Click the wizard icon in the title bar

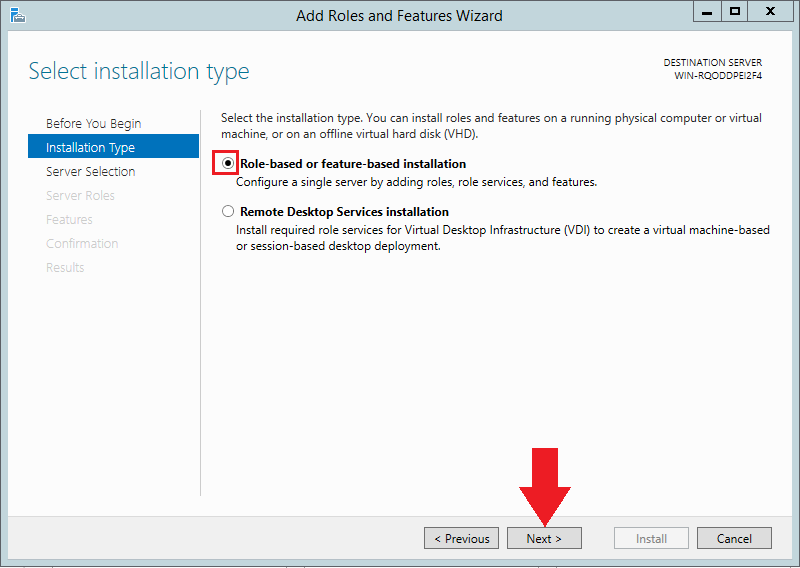point(17,14)
